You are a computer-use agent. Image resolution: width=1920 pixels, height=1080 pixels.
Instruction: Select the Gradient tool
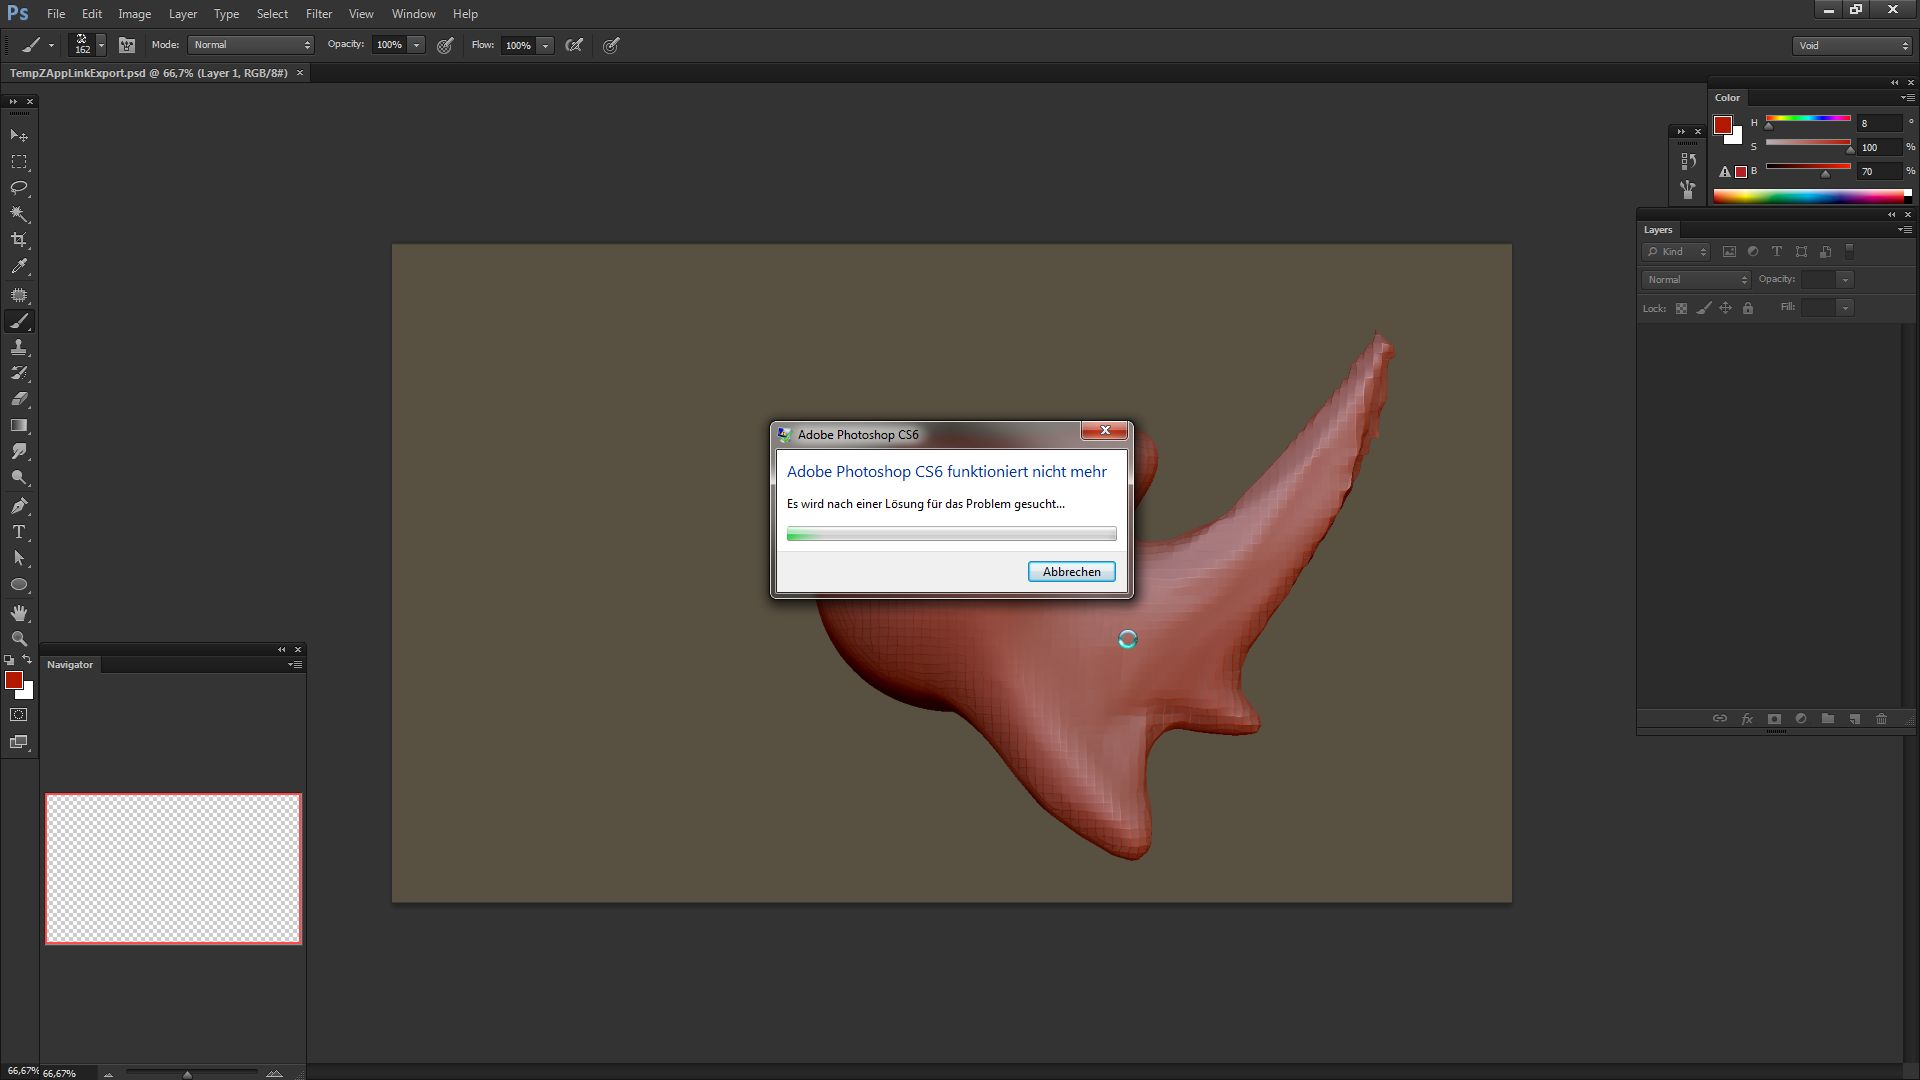19,426
